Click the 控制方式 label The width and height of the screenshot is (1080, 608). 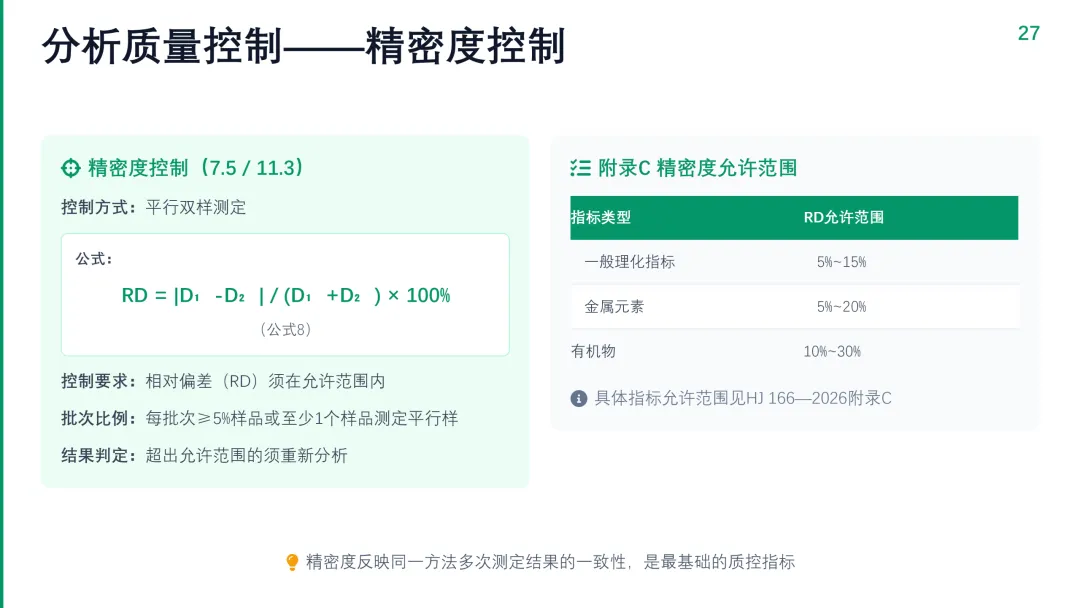tap(98, 207)
